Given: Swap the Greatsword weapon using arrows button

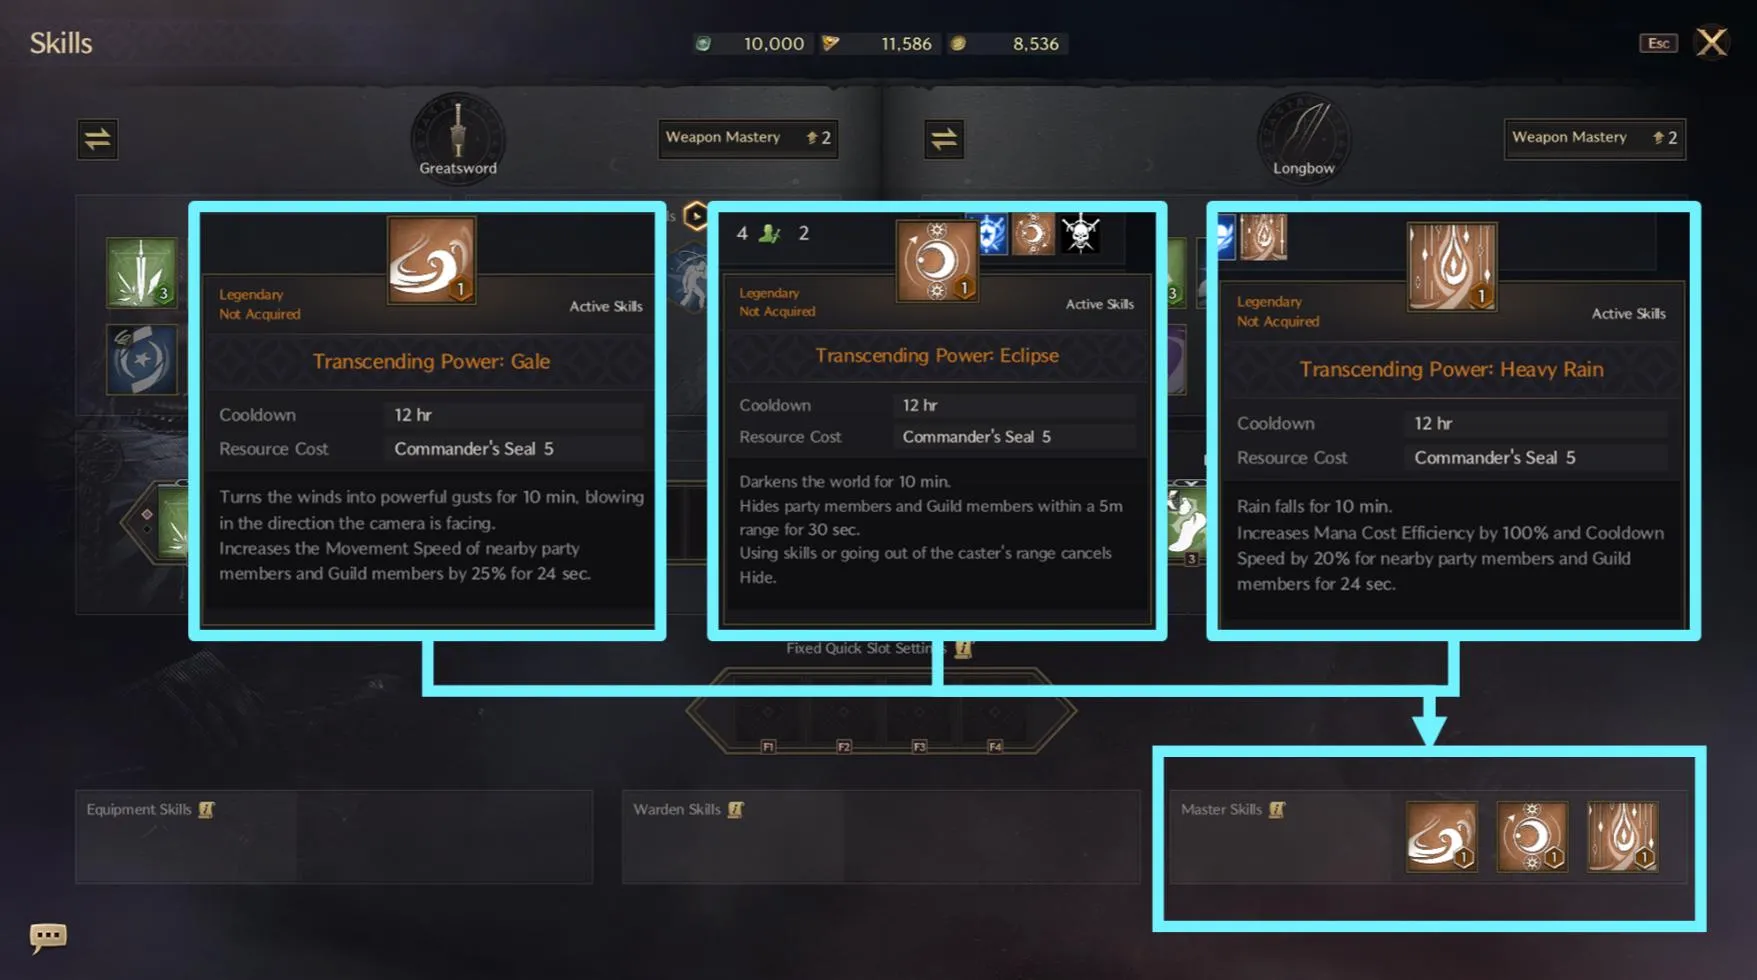Looking at the screenshot, I should click(x=97, y=139).
